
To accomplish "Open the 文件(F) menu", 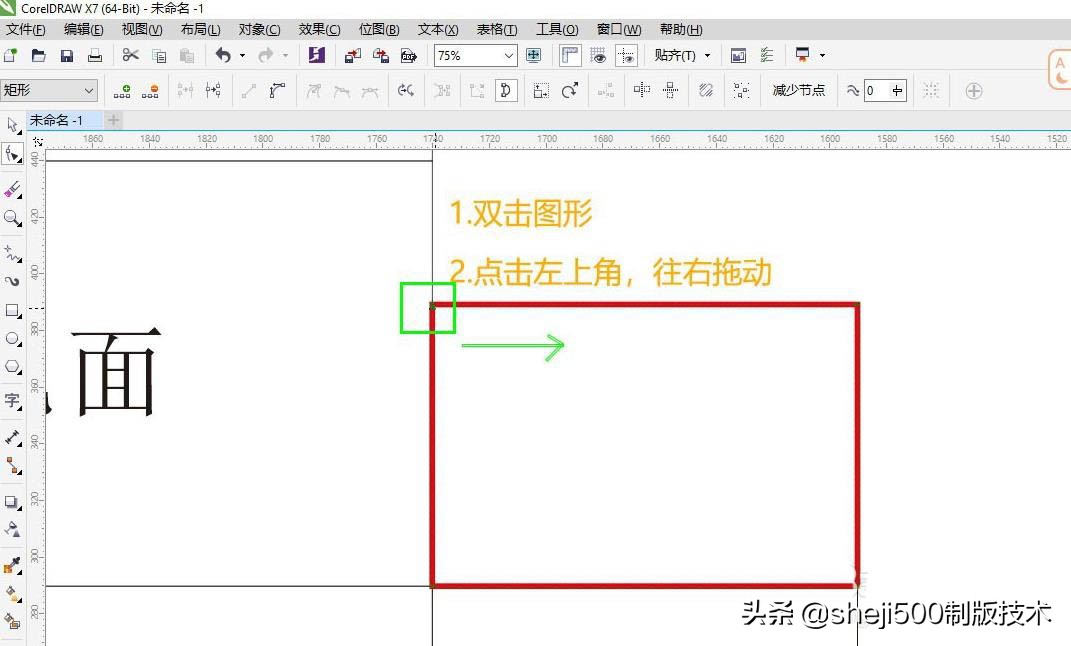I will pos(26,29).
